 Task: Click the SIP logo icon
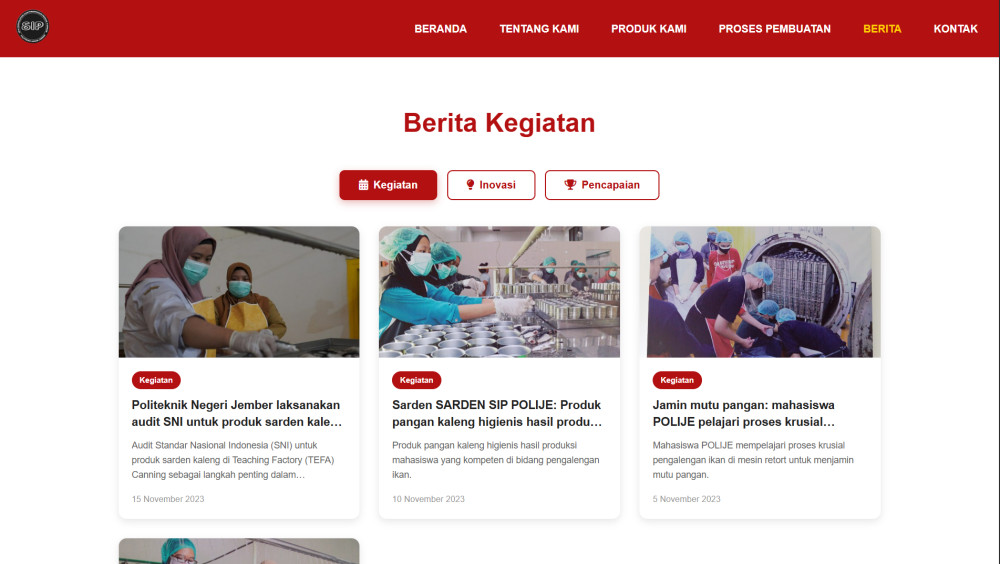pyautogui.click(x=33, y=27)
